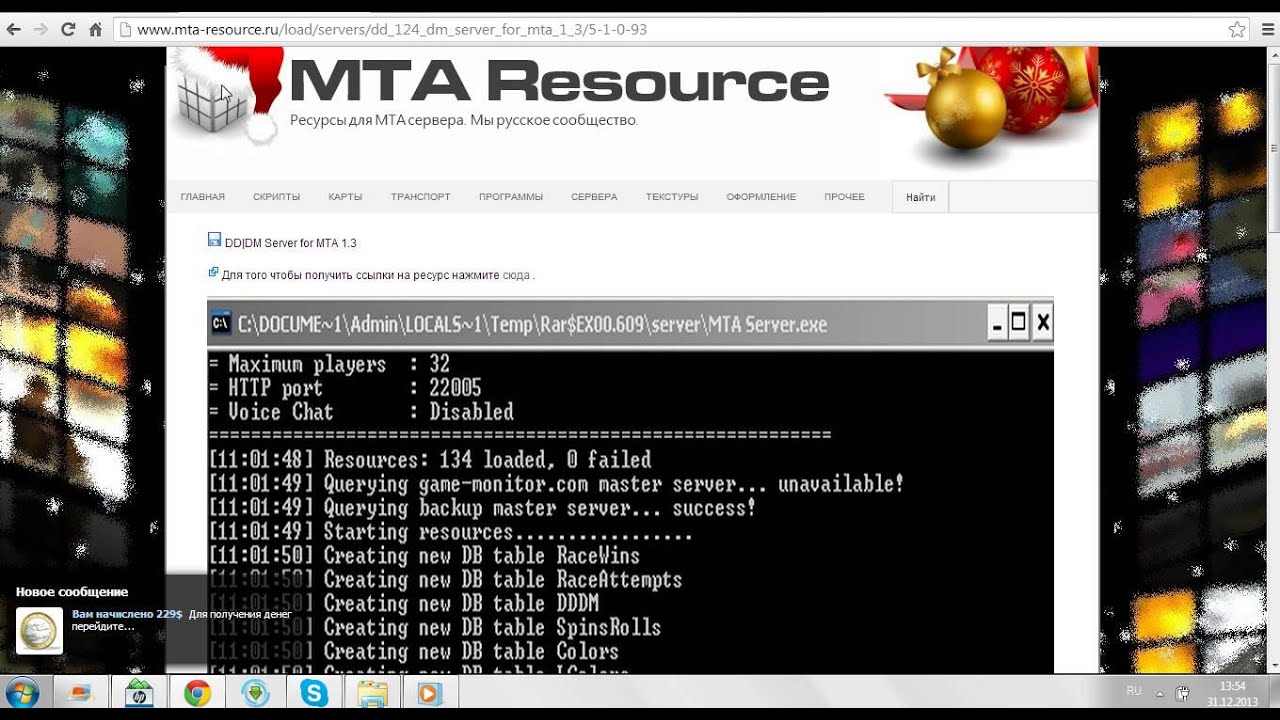Click the RU language indicator
Screen dimensions: 1280x720
1134,691
